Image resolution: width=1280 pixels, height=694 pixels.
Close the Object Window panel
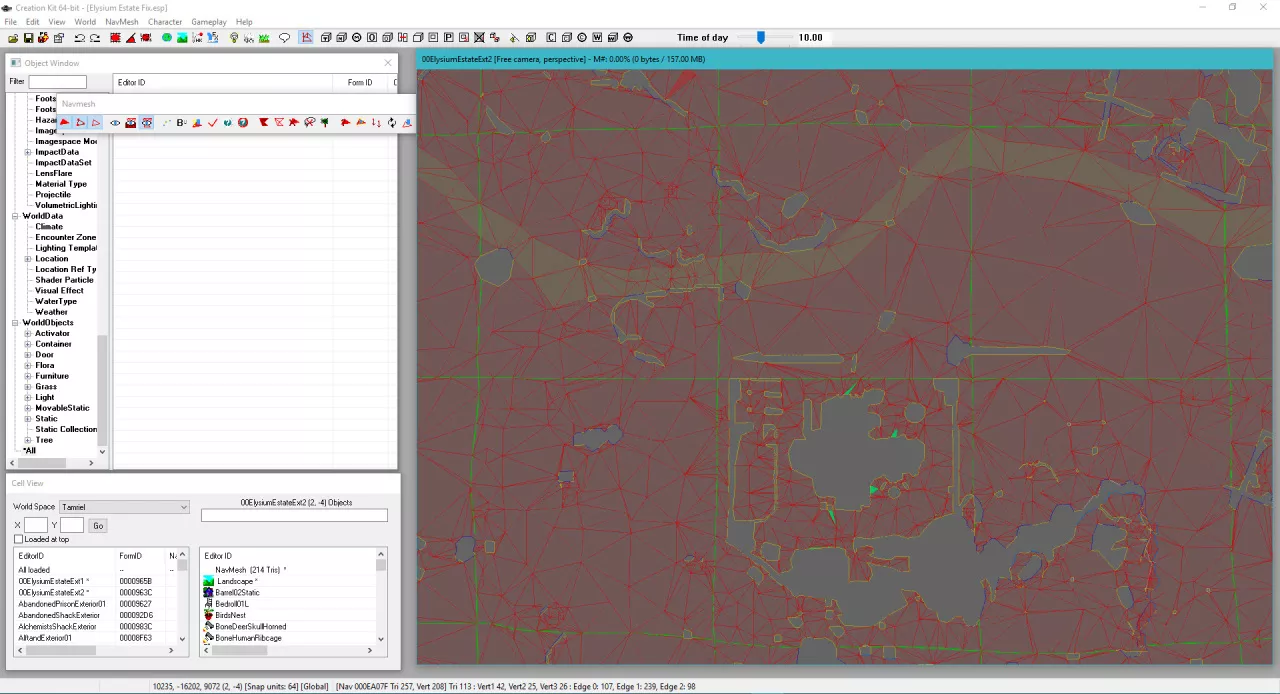[388, 63]
